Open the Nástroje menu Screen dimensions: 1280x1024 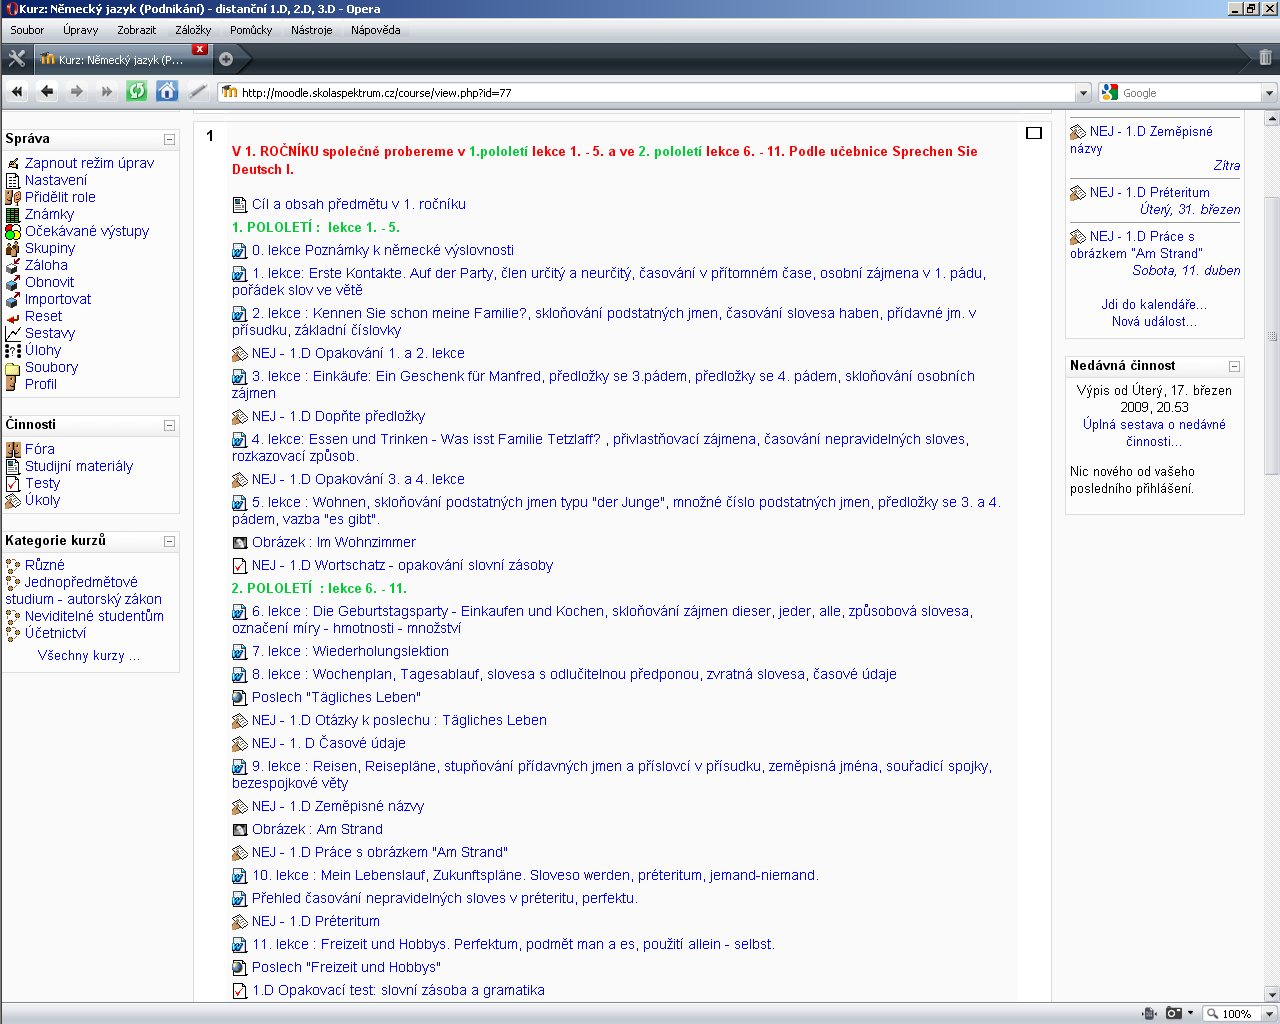click(x=312, y=30)
